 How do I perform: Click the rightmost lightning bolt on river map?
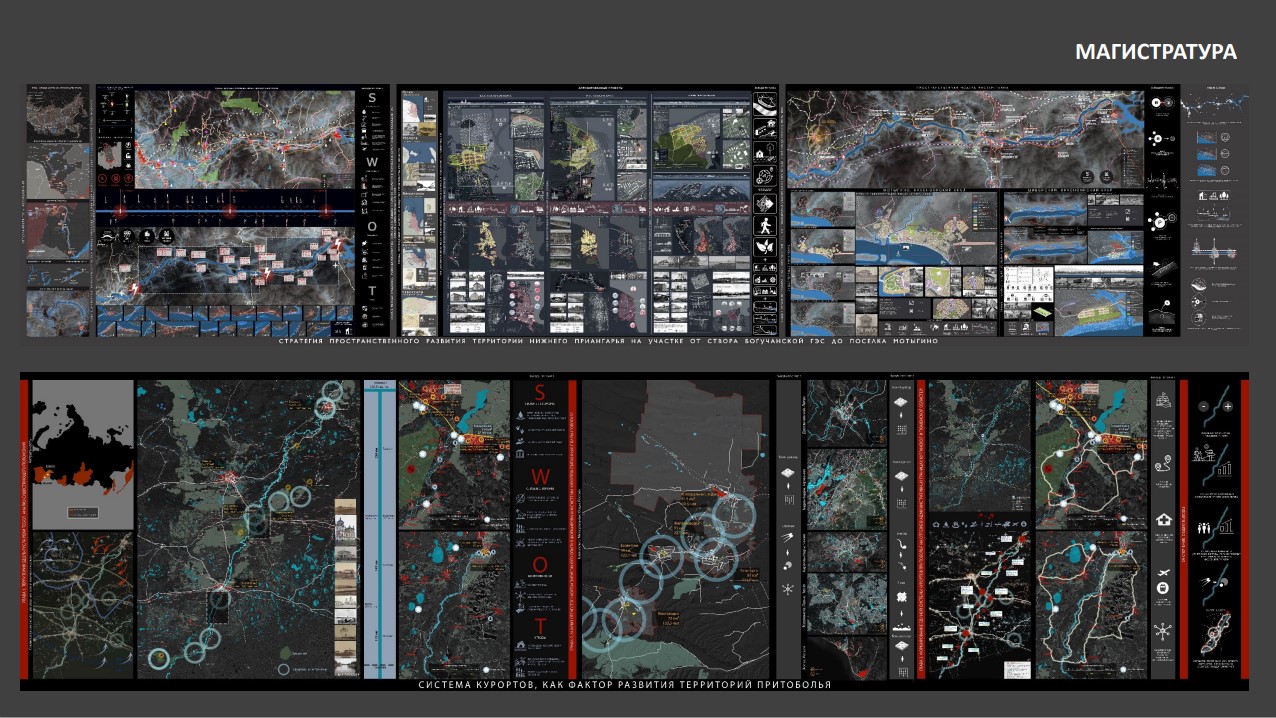click(338, 244)
